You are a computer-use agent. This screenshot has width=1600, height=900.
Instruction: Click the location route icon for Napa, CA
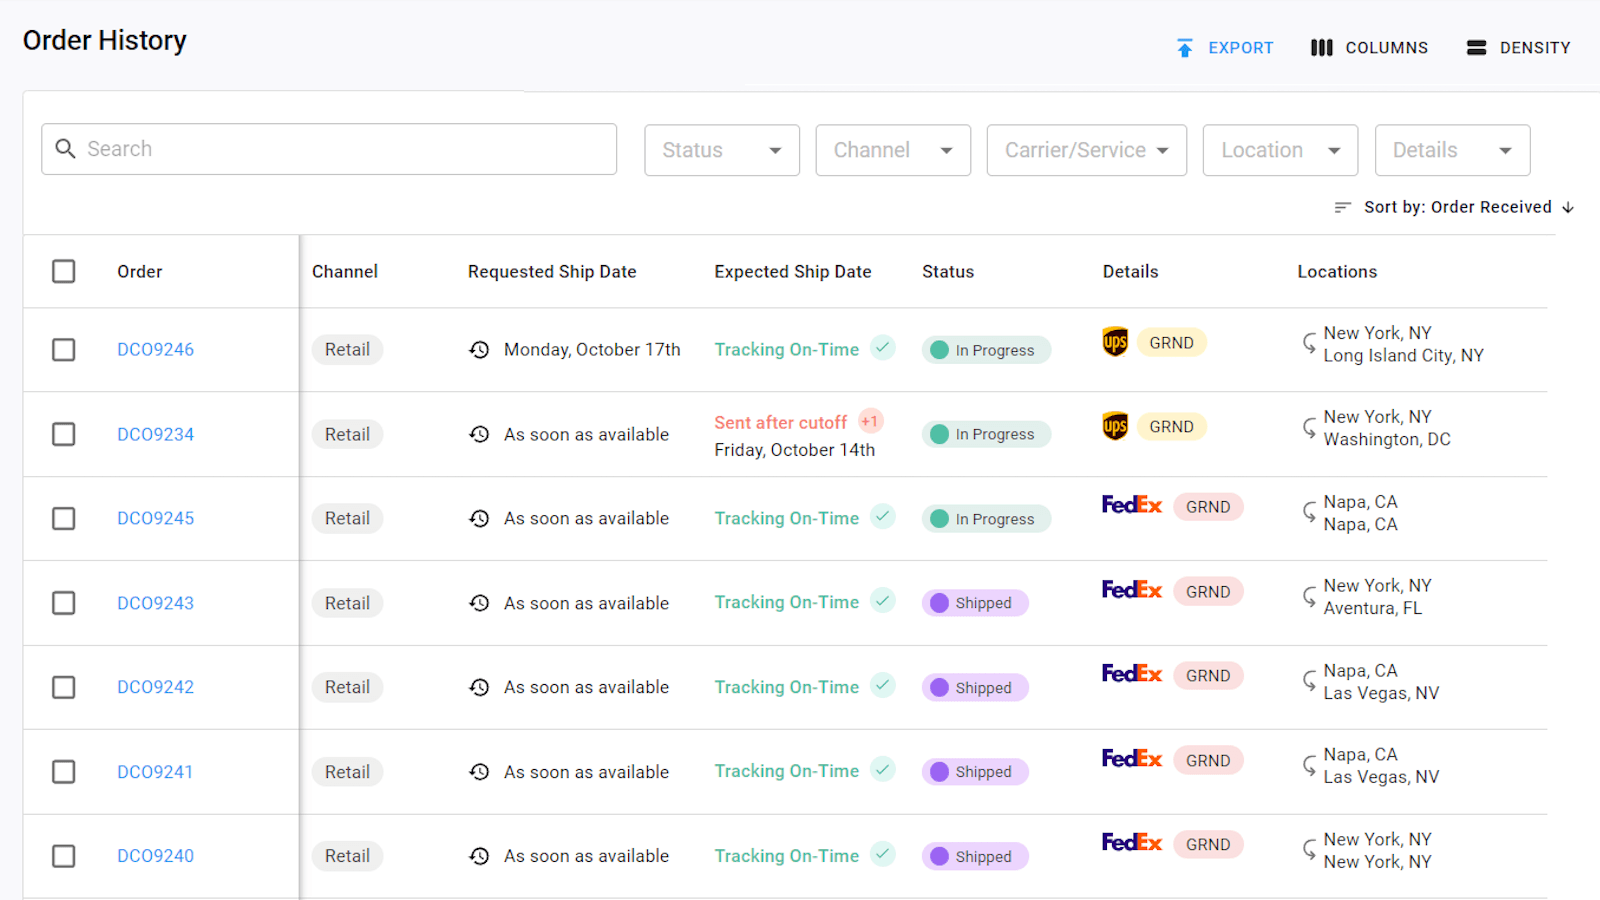[x=1311, y=512]
